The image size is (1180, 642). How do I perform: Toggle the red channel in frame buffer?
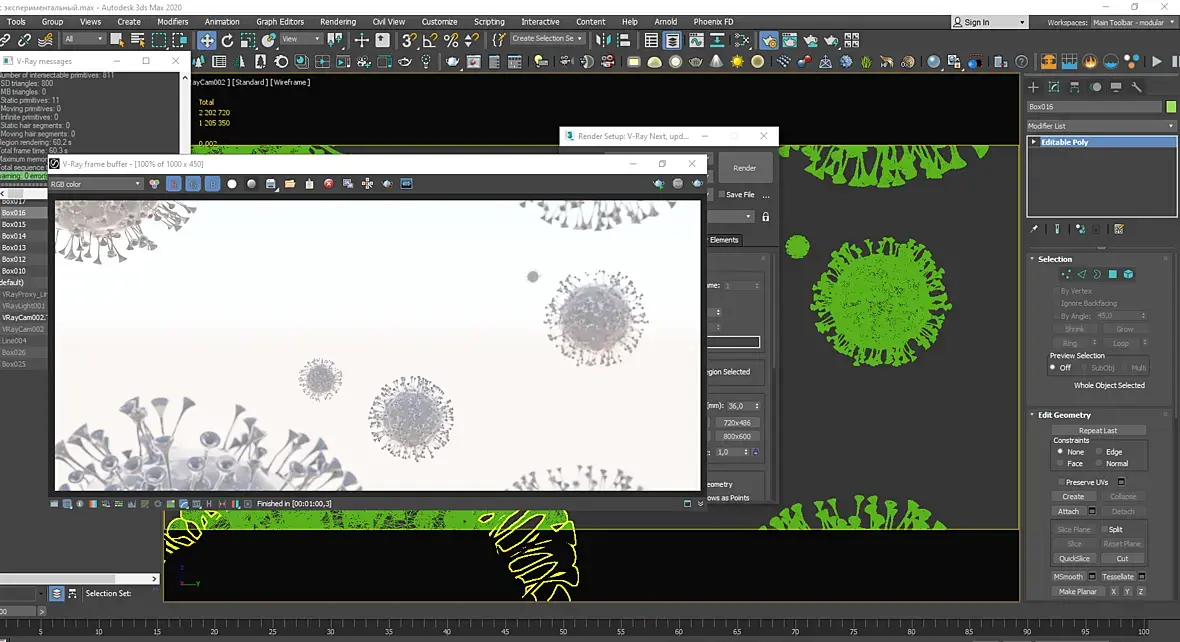174,184
